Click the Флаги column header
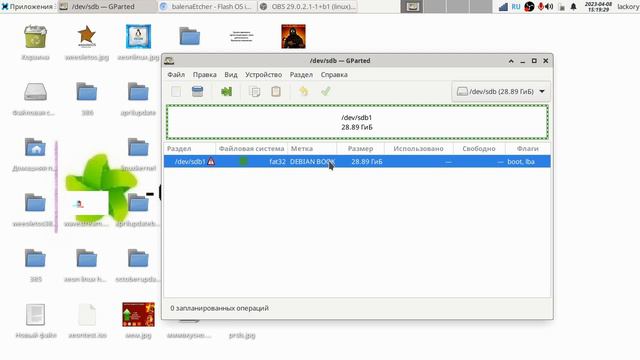 click(x=528, y=149)
